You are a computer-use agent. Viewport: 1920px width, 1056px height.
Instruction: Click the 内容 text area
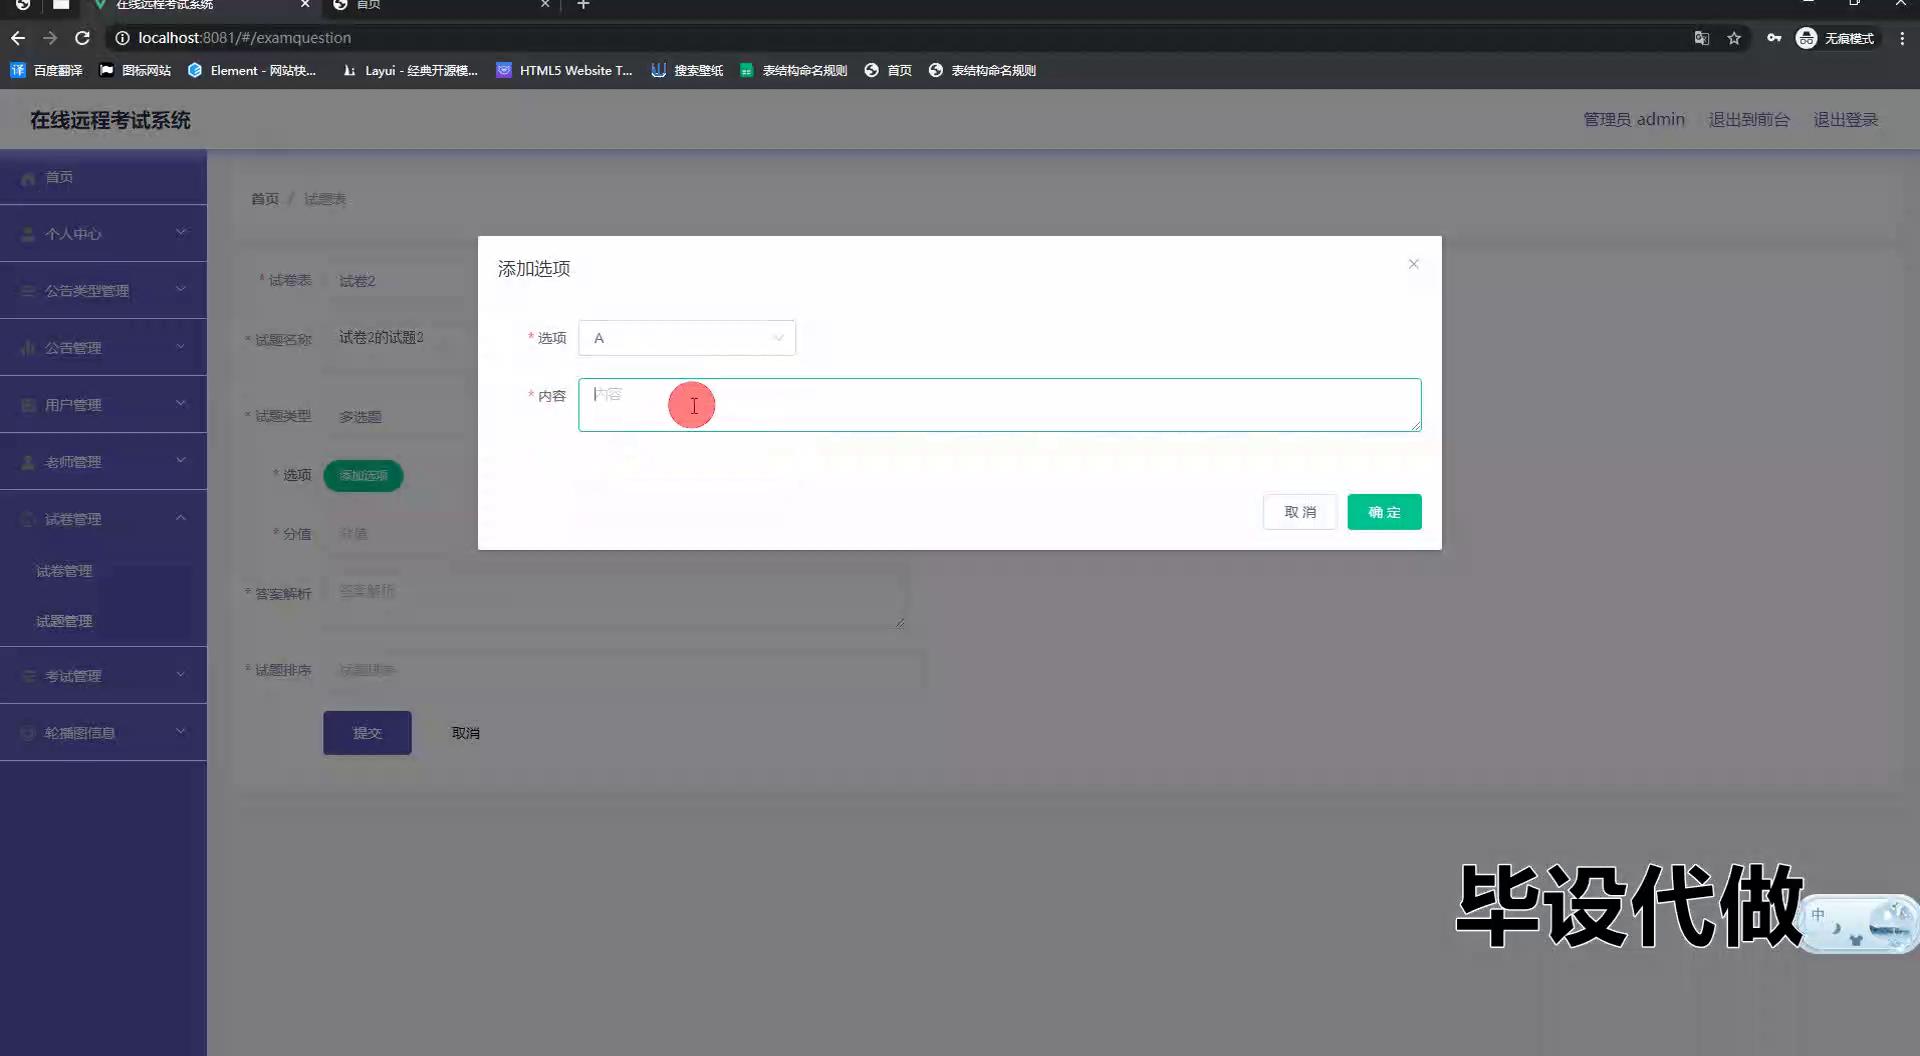point(998,405)
